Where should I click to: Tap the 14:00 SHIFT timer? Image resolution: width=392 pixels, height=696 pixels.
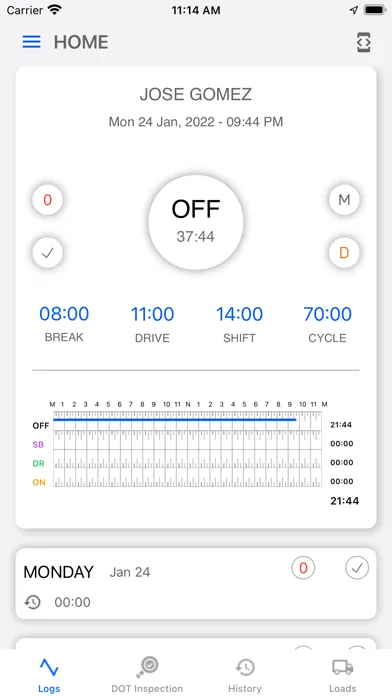[239, 324]
